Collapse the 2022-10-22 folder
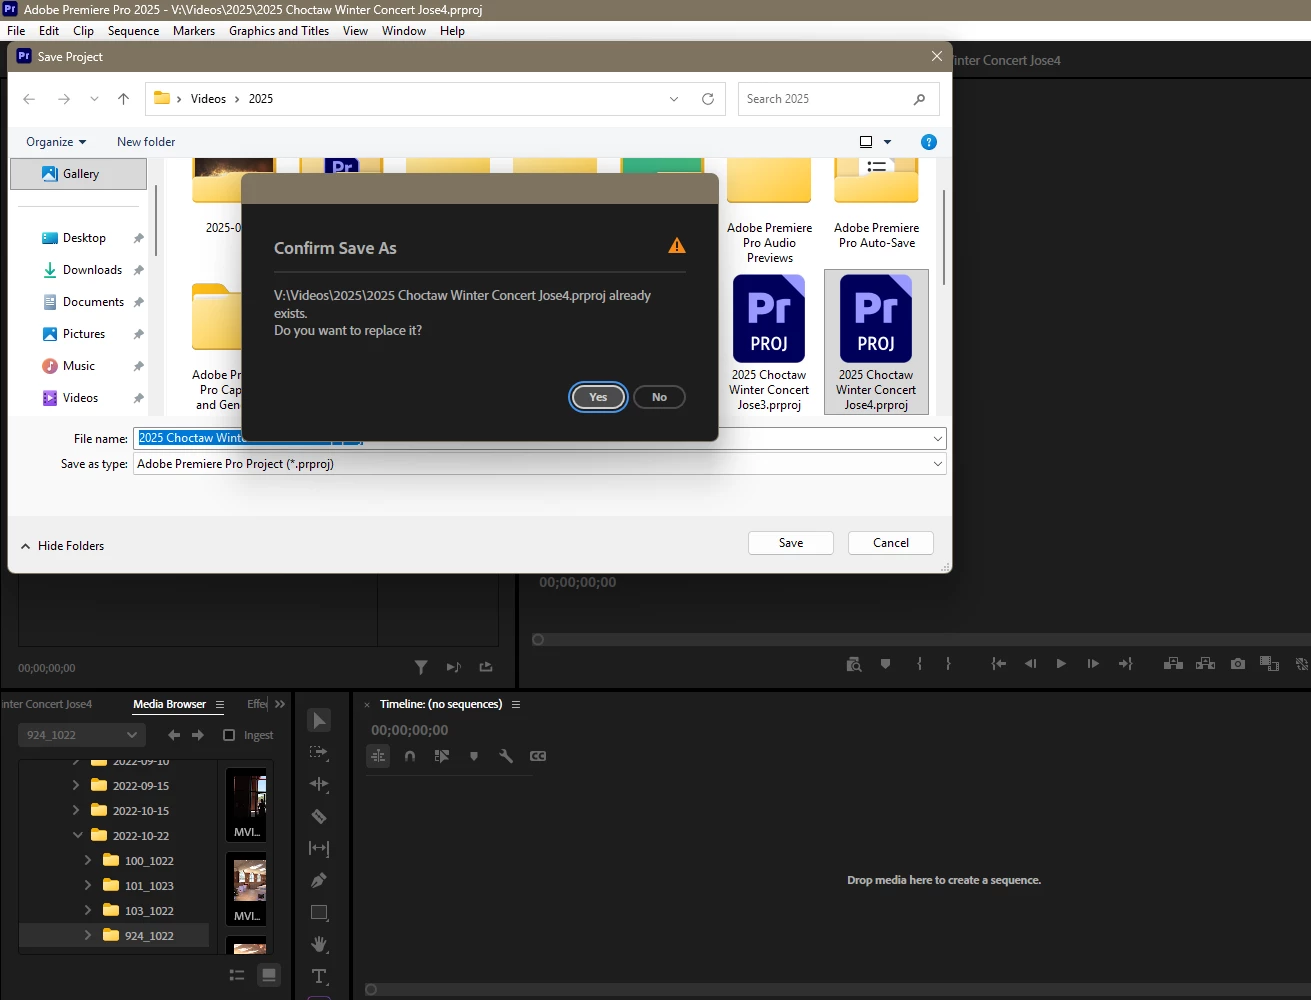Viewport: 1311px width, 1000px height. pyautogui.click(x=77, y=835)
